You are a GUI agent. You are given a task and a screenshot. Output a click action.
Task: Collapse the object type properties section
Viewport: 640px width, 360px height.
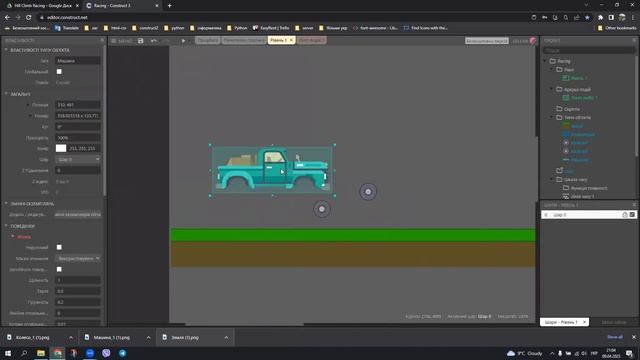click(x=6, y=50)
